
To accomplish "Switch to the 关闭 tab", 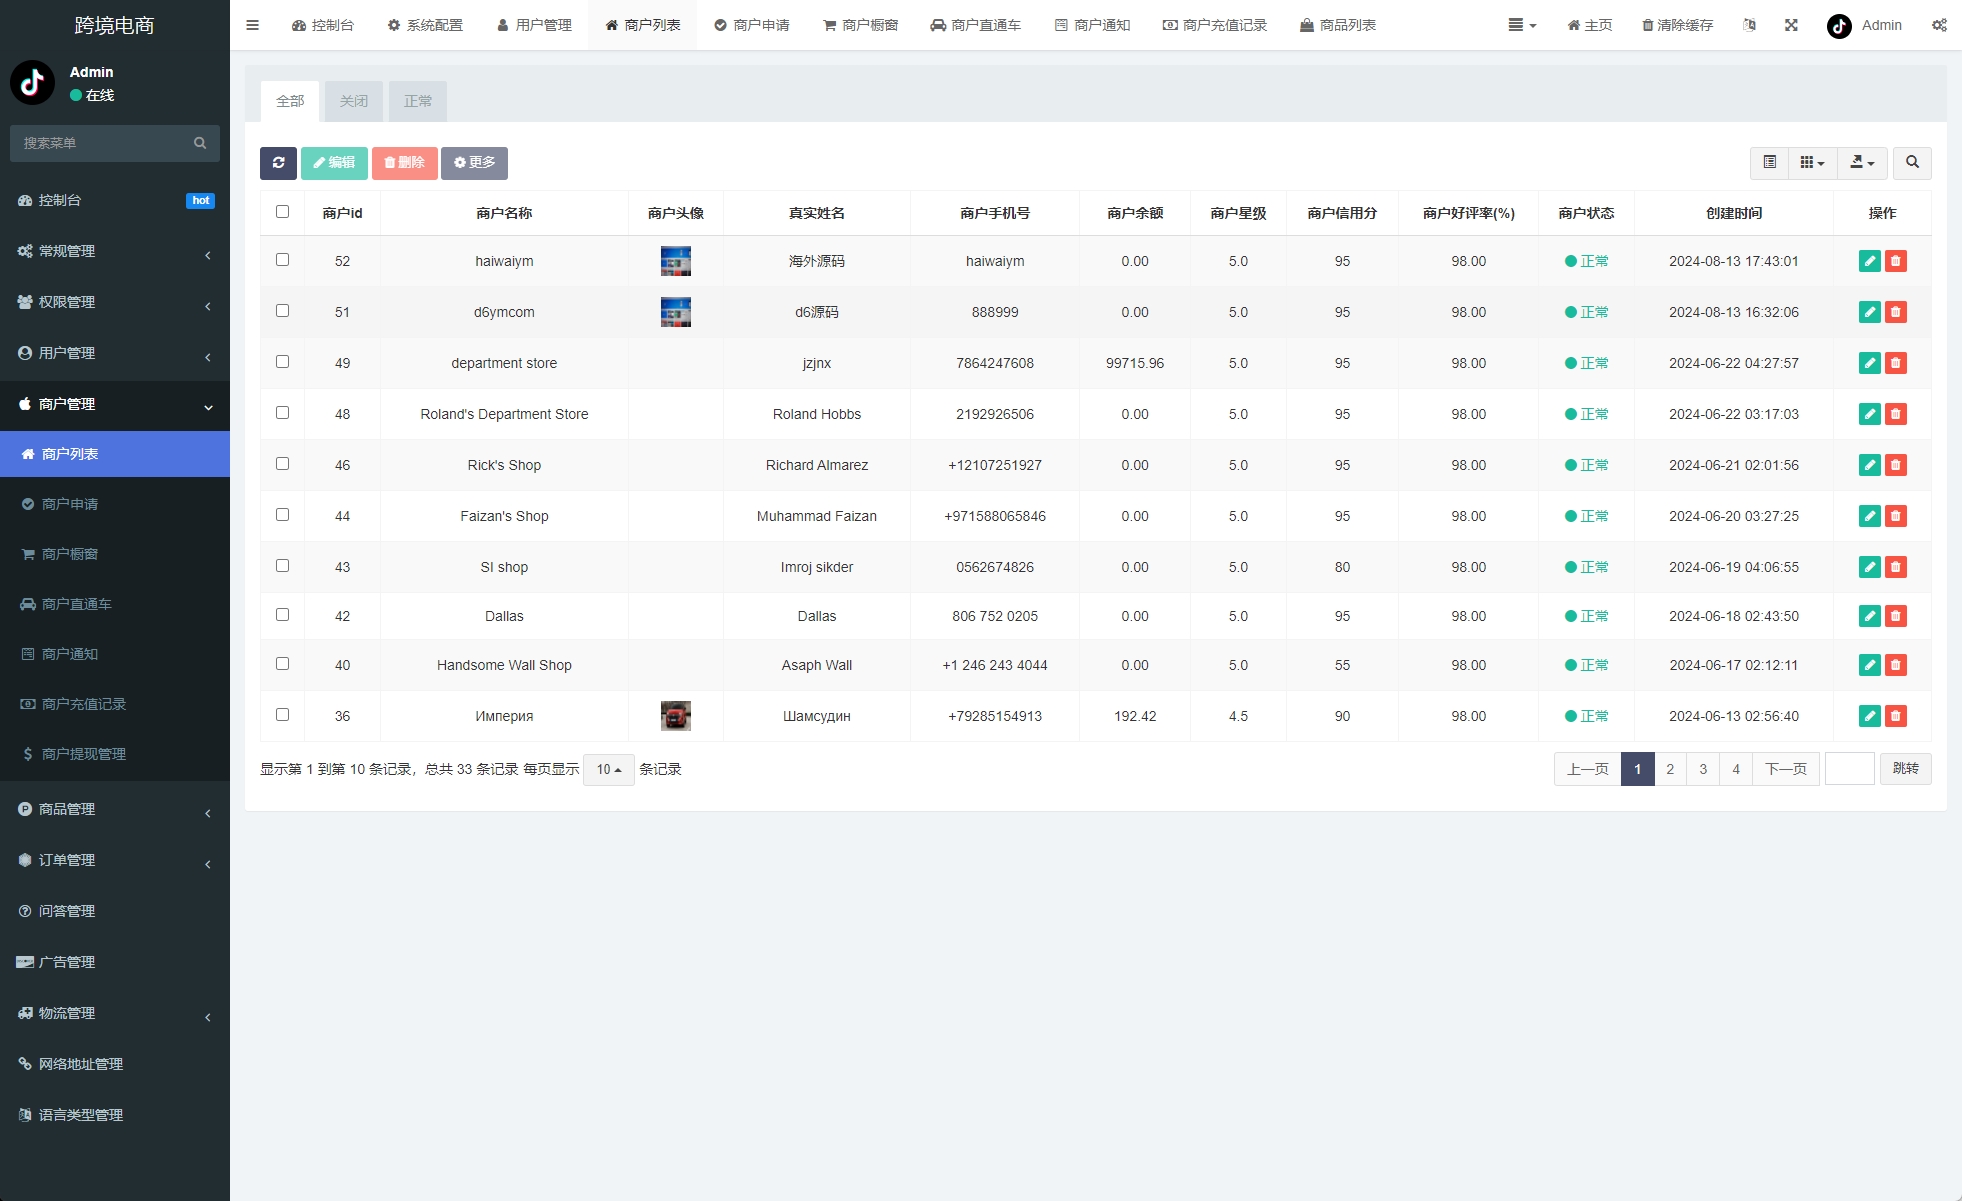I will pyautogui.click(x=353, y=101).
